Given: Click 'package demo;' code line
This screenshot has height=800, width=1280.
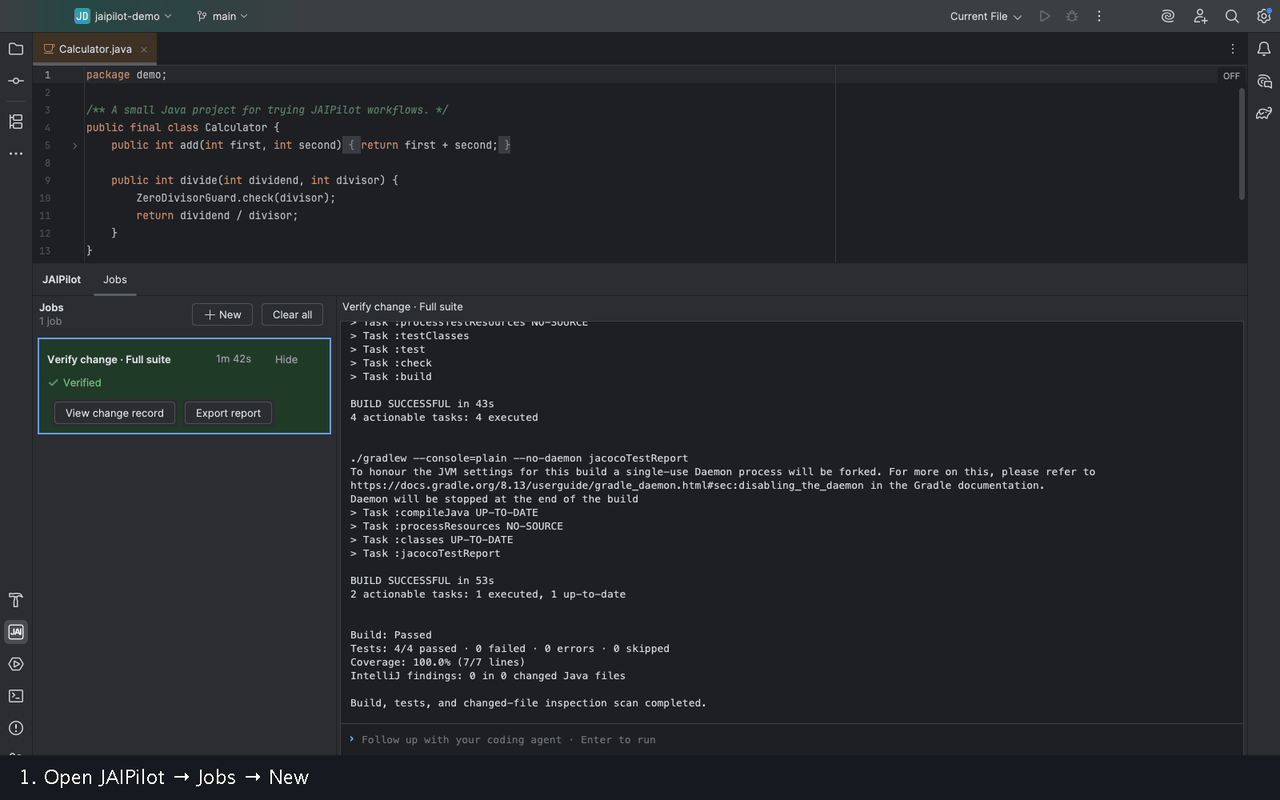Looking at the screenshot, I should point(127,75).
